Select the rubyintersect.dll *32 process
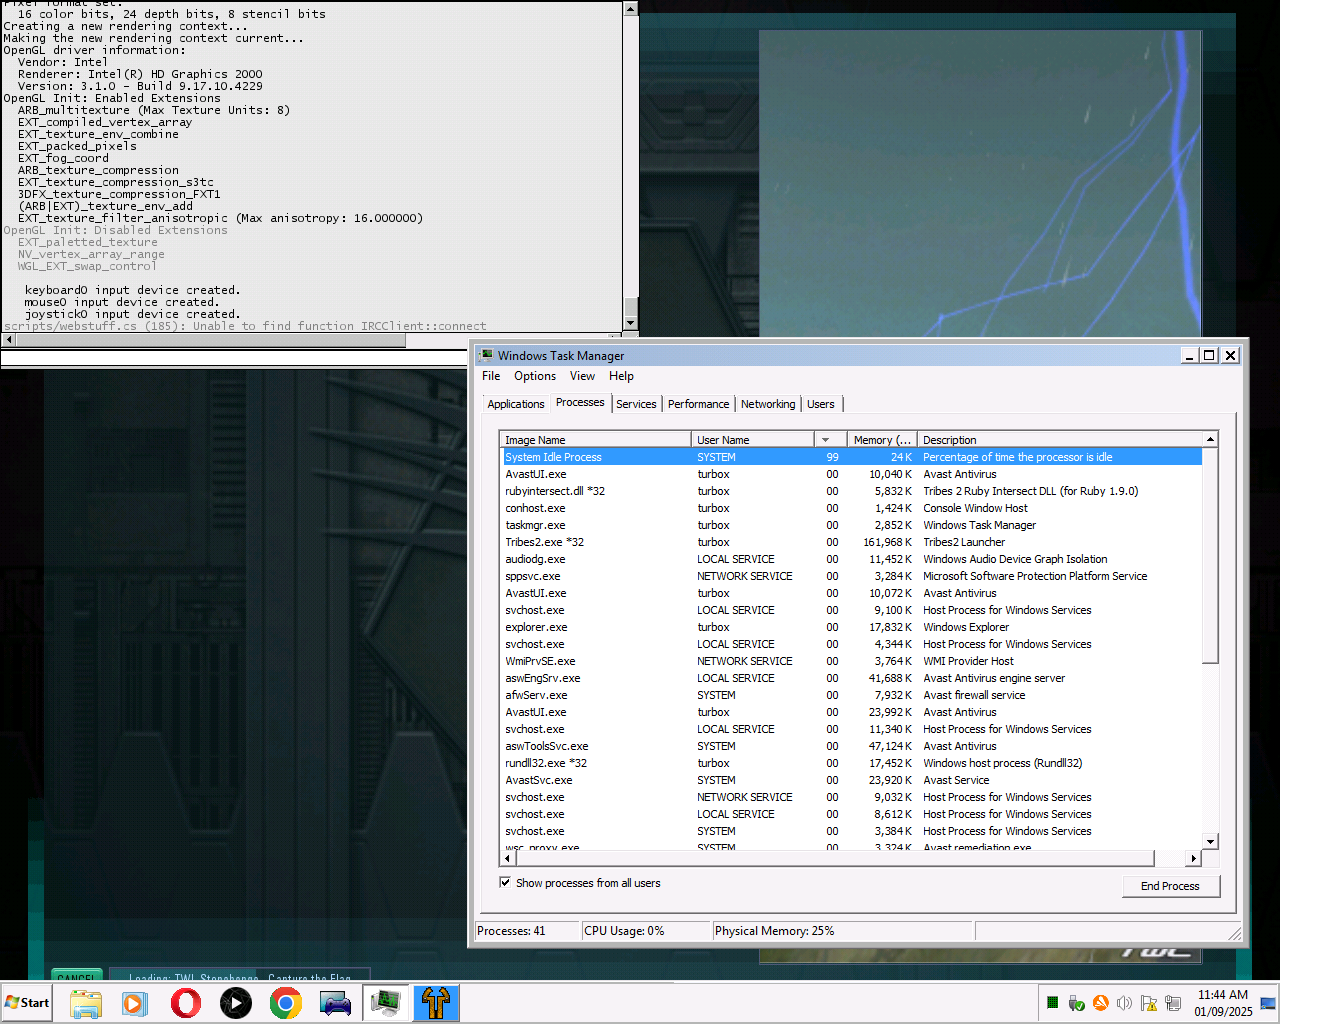This screenshot has width=1335, height=1024. click(851, 491)
